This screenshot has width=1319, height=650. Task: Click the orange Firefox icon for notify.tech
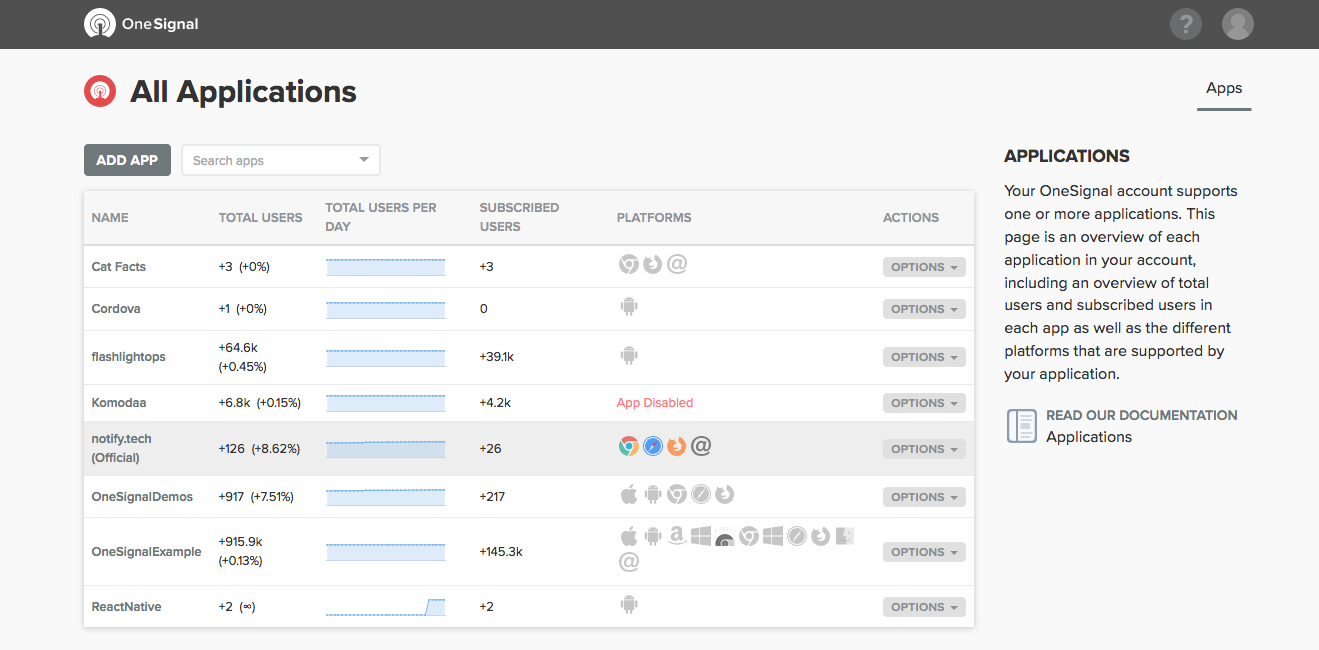click(677, 446)
